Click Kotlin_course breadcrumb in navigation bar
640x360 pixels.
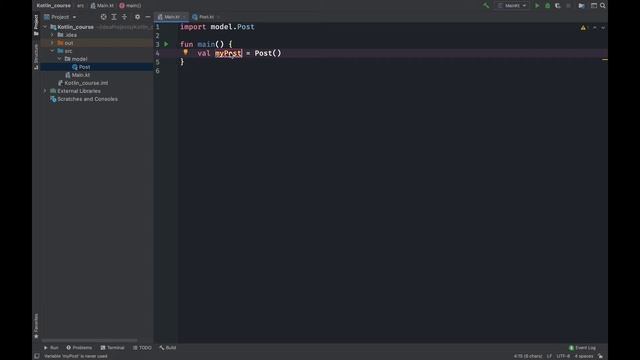53,6
